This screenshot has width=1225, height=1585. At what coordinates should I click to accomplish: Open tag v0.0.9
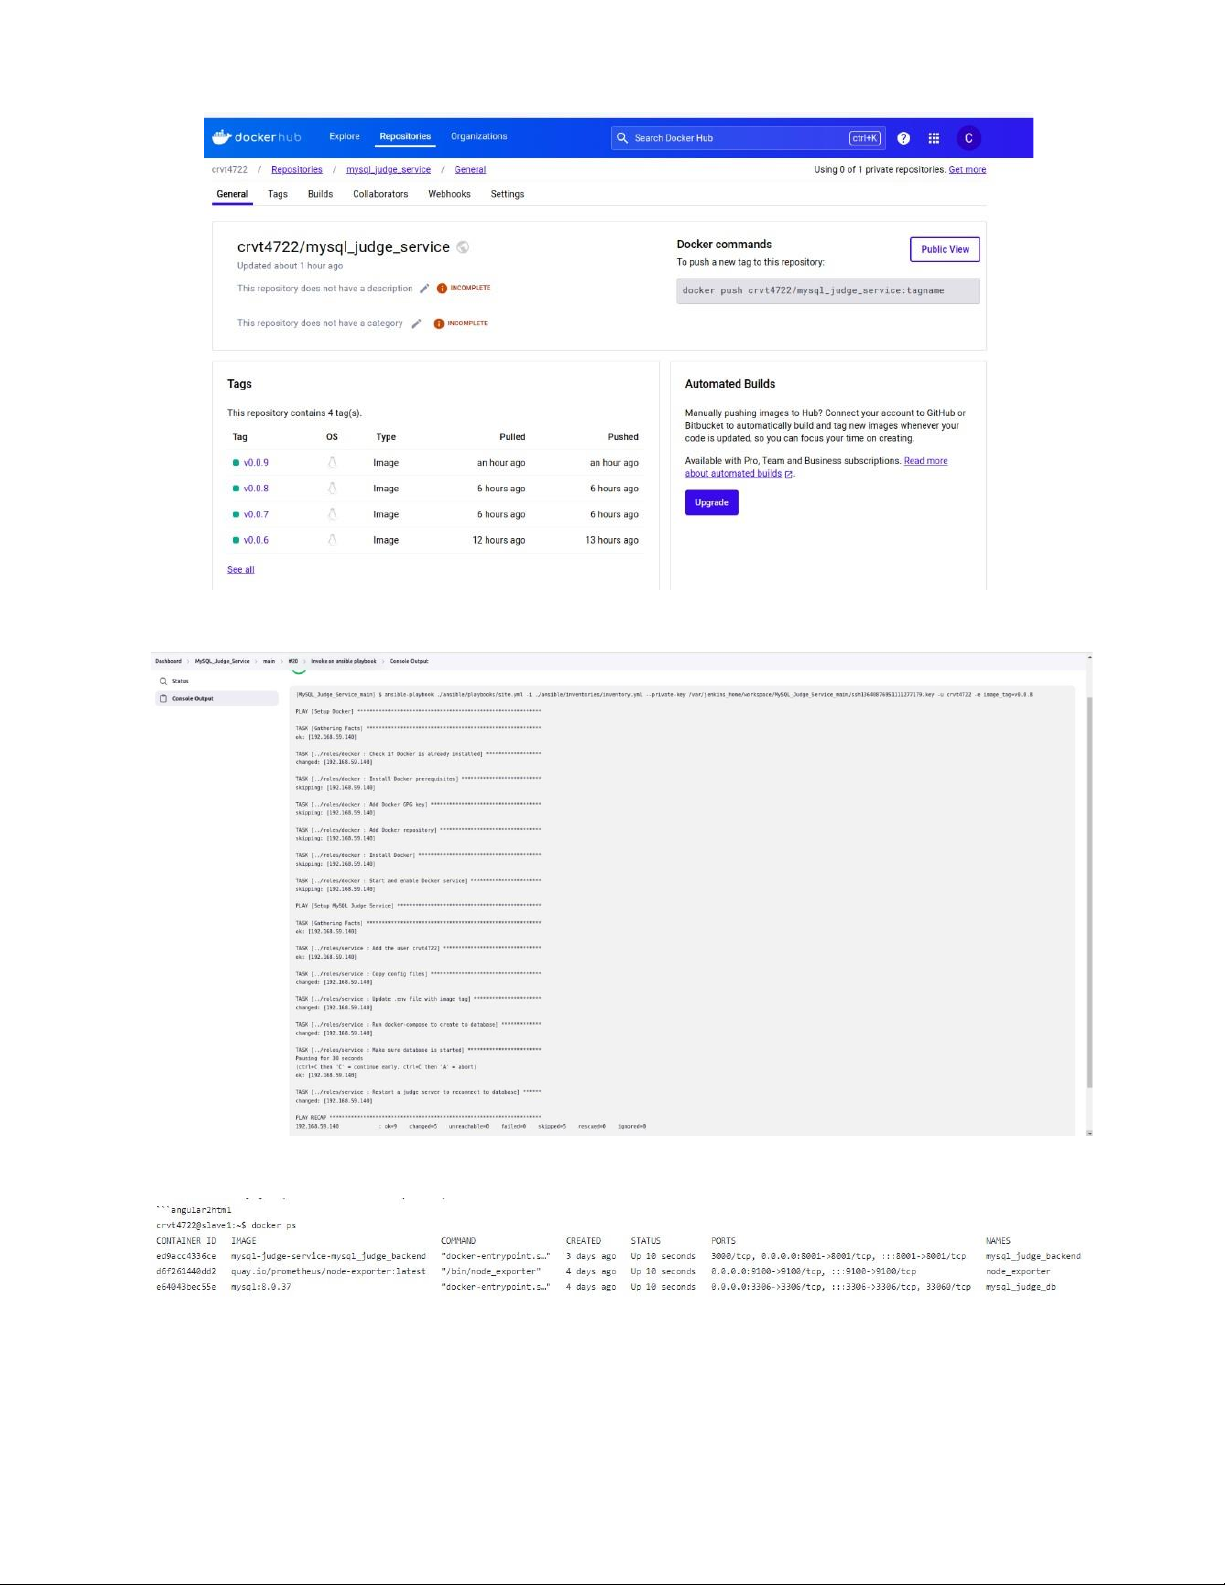pos(256,463)
